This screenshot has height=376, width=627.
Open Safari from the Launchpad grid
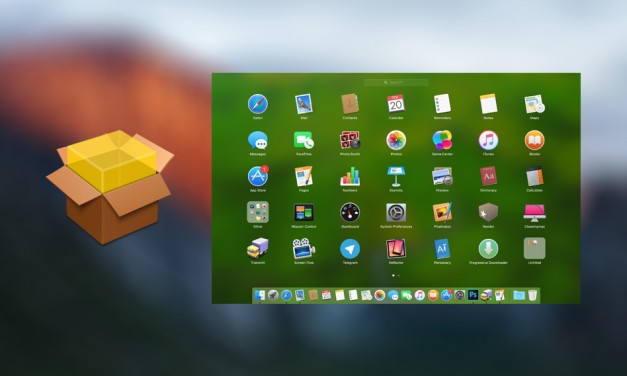(x=258, y=104)
